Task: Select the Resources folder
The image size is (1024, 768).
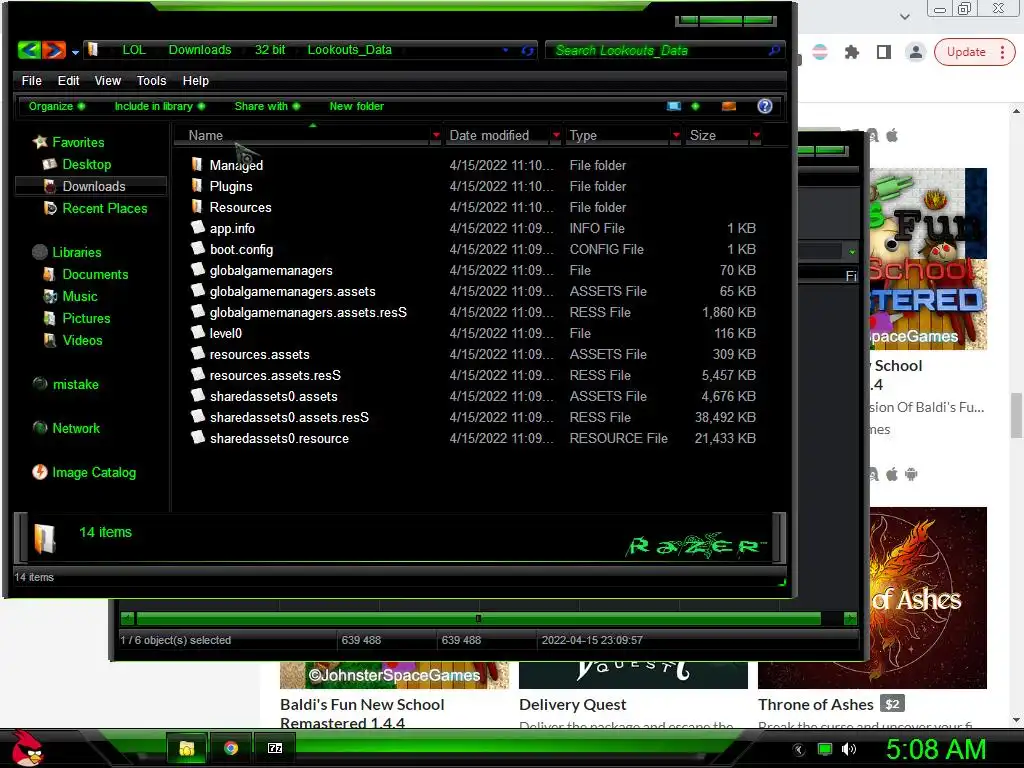Action: (x=240, y=207)
